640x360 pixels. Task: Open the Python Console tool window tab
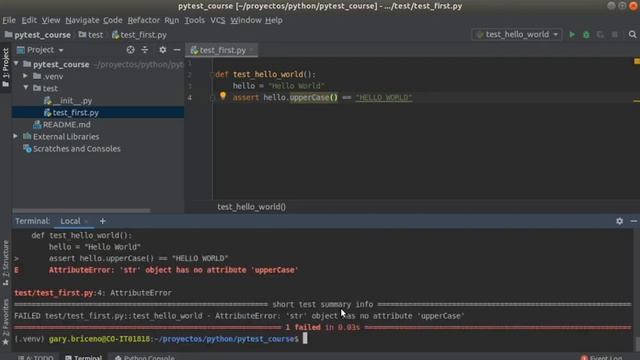coord(145,358)
